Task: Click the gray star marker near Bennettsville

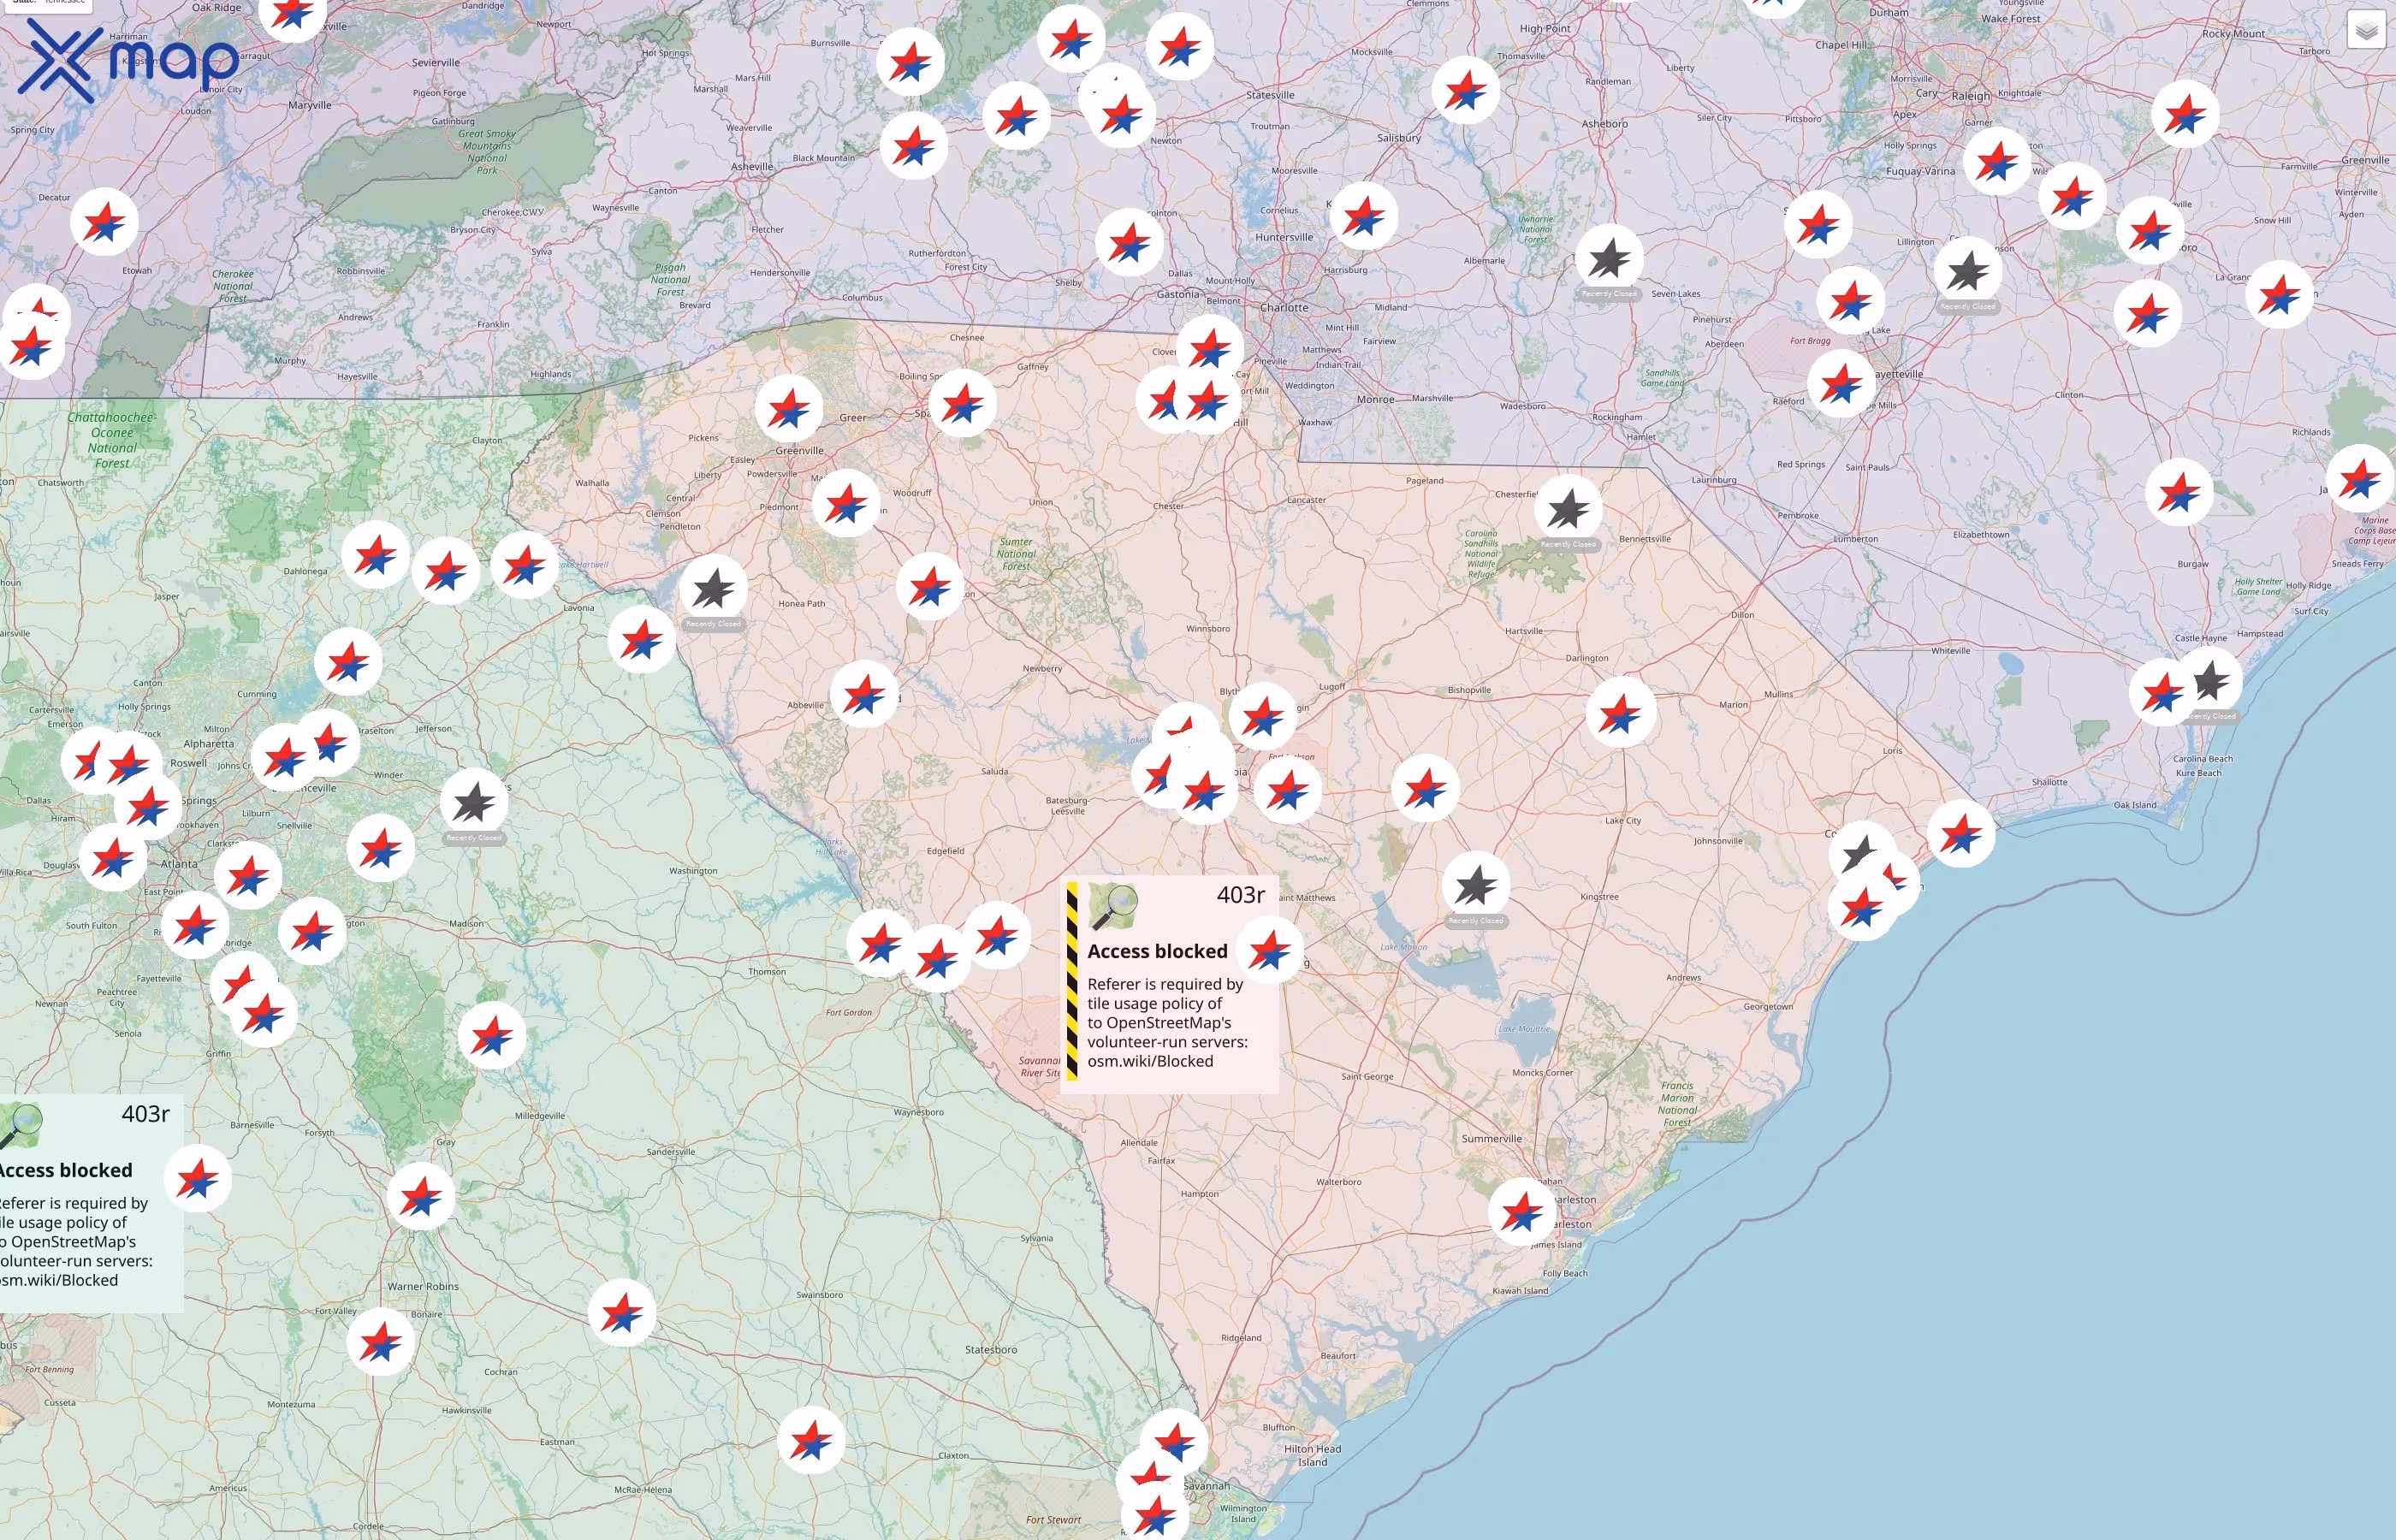Action: point(1568,509)
